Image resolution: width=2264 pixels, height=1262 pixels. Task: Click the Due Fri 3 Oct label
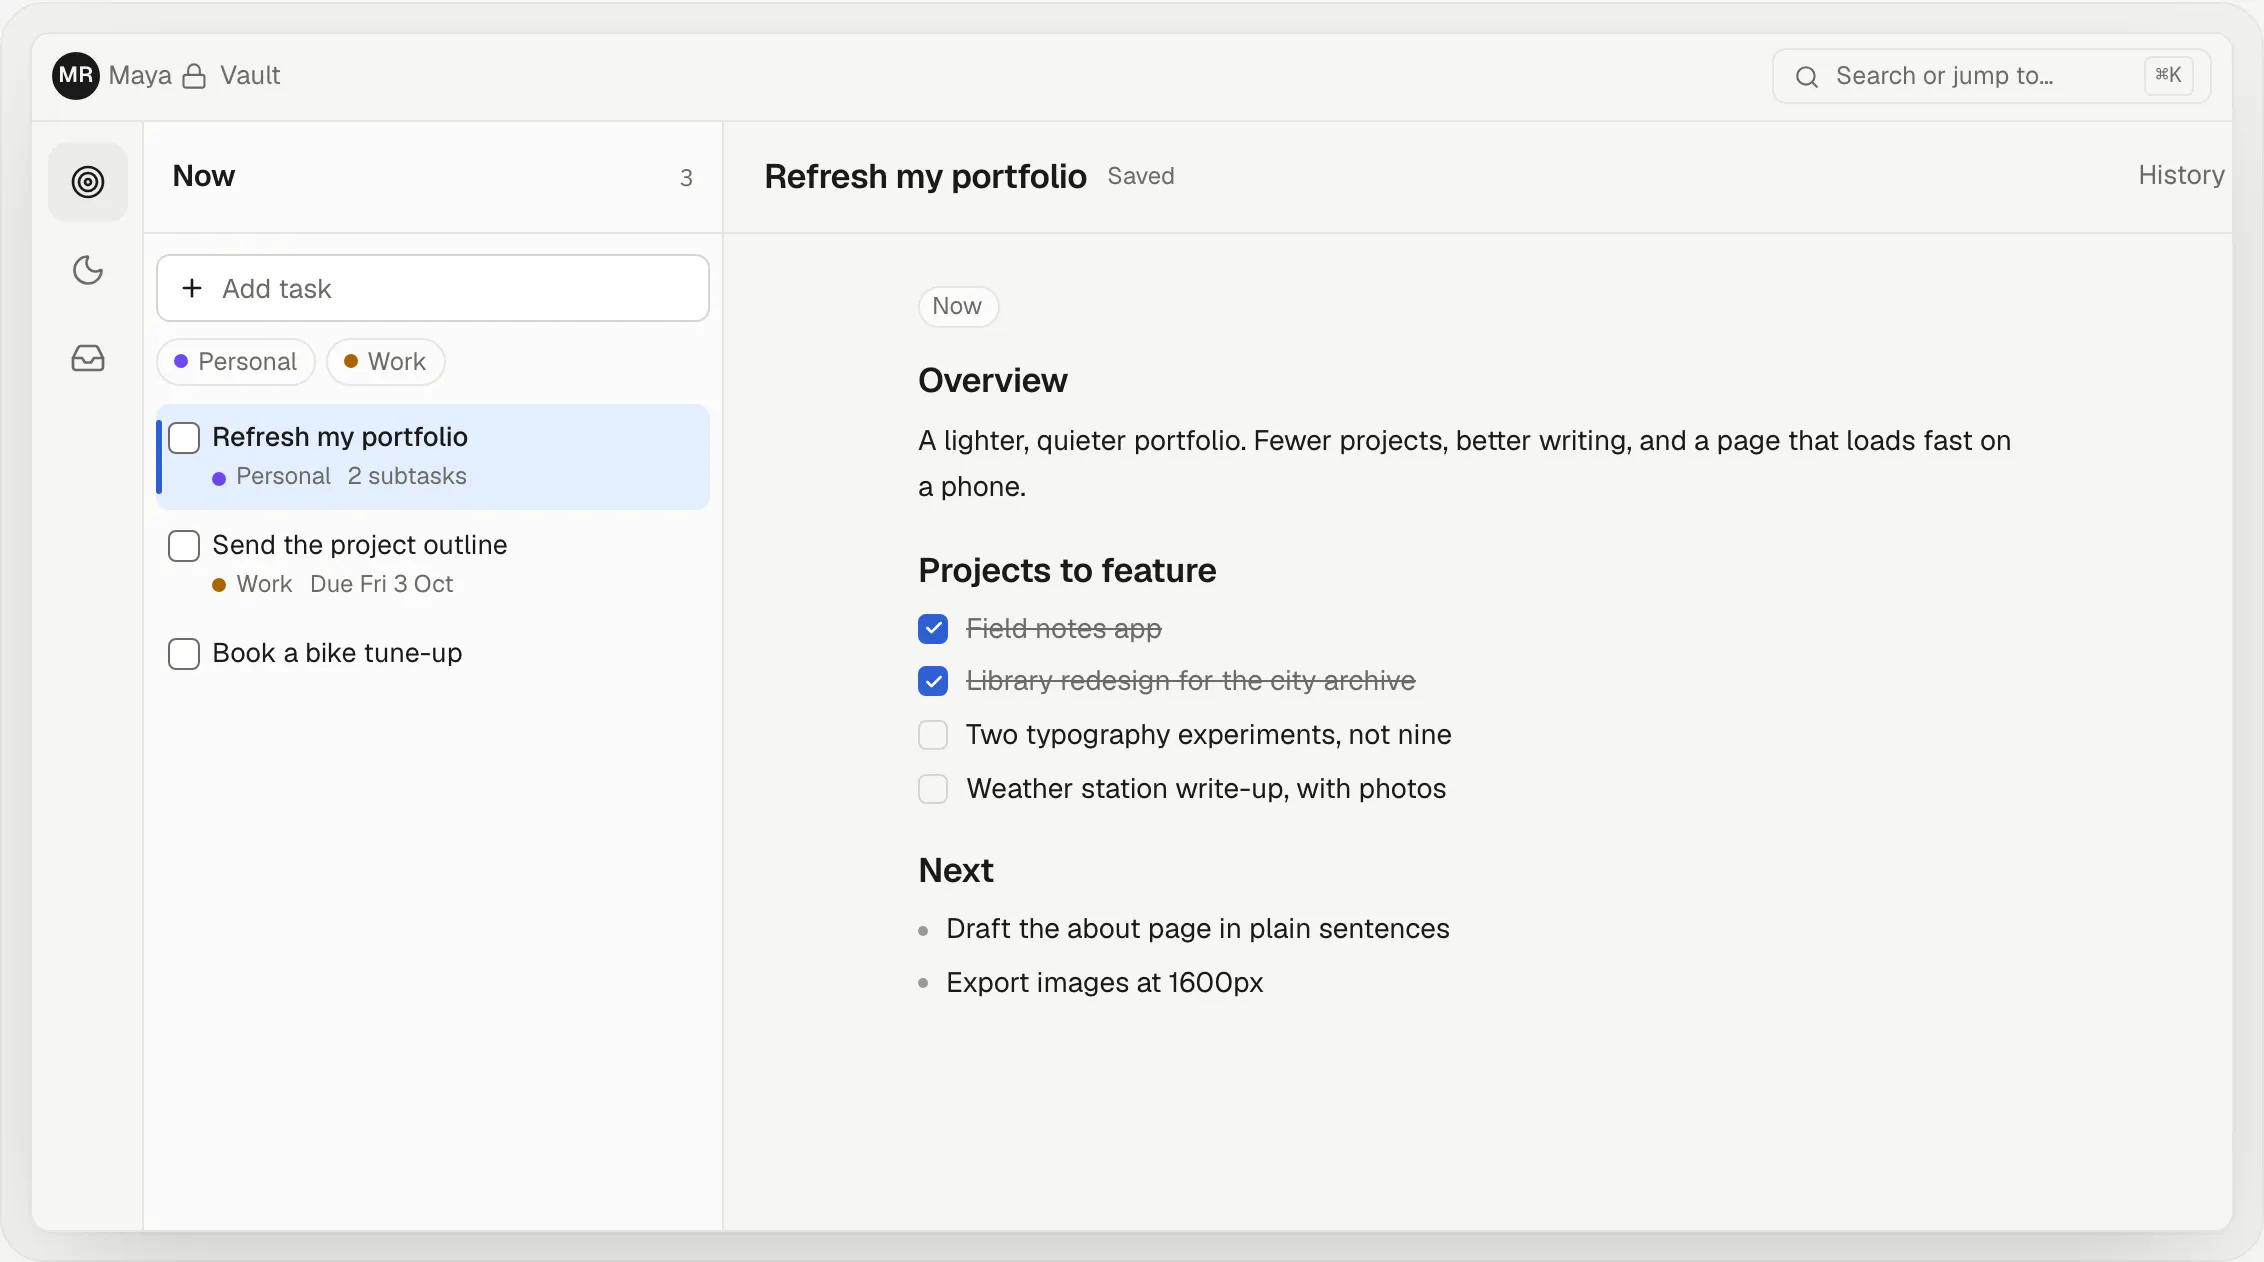(x=381, y=584)
